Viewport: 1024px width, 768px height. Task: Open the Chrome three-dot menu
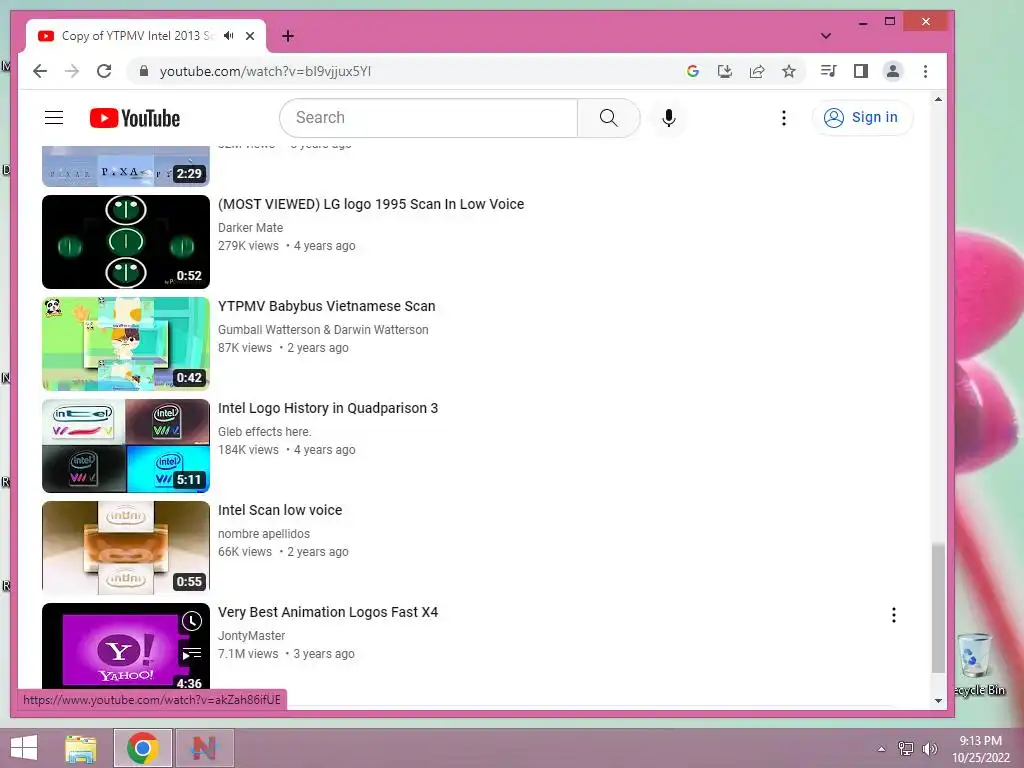tap(925, 71)
